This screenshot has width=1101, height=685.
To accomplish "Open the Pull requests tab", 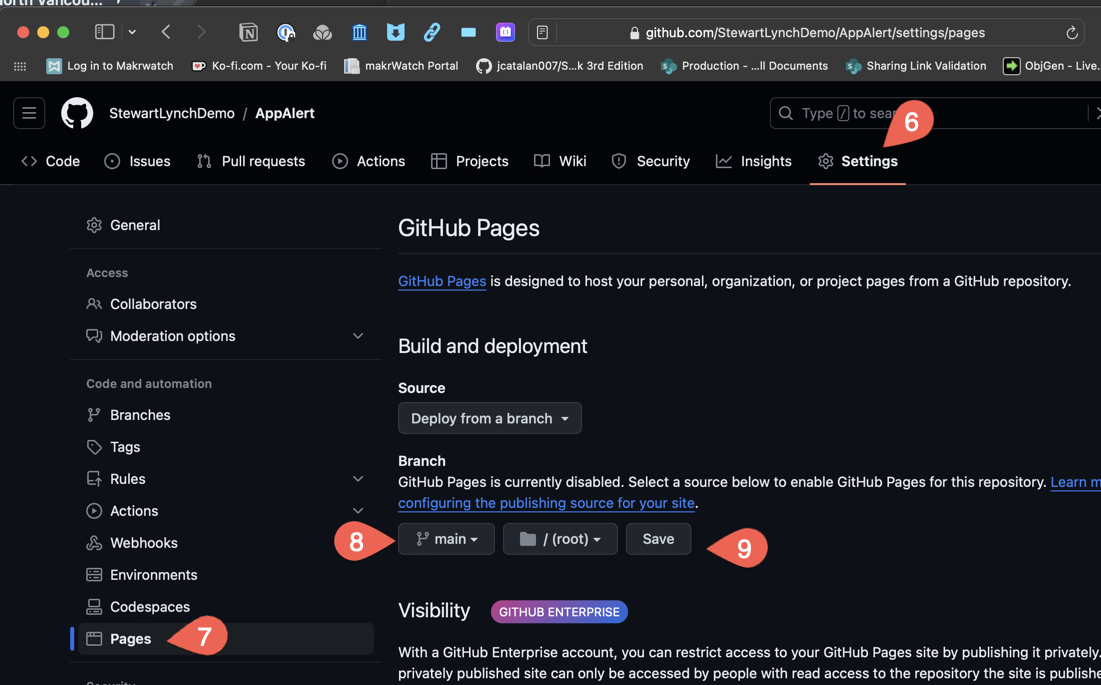I will pos(251,161).
